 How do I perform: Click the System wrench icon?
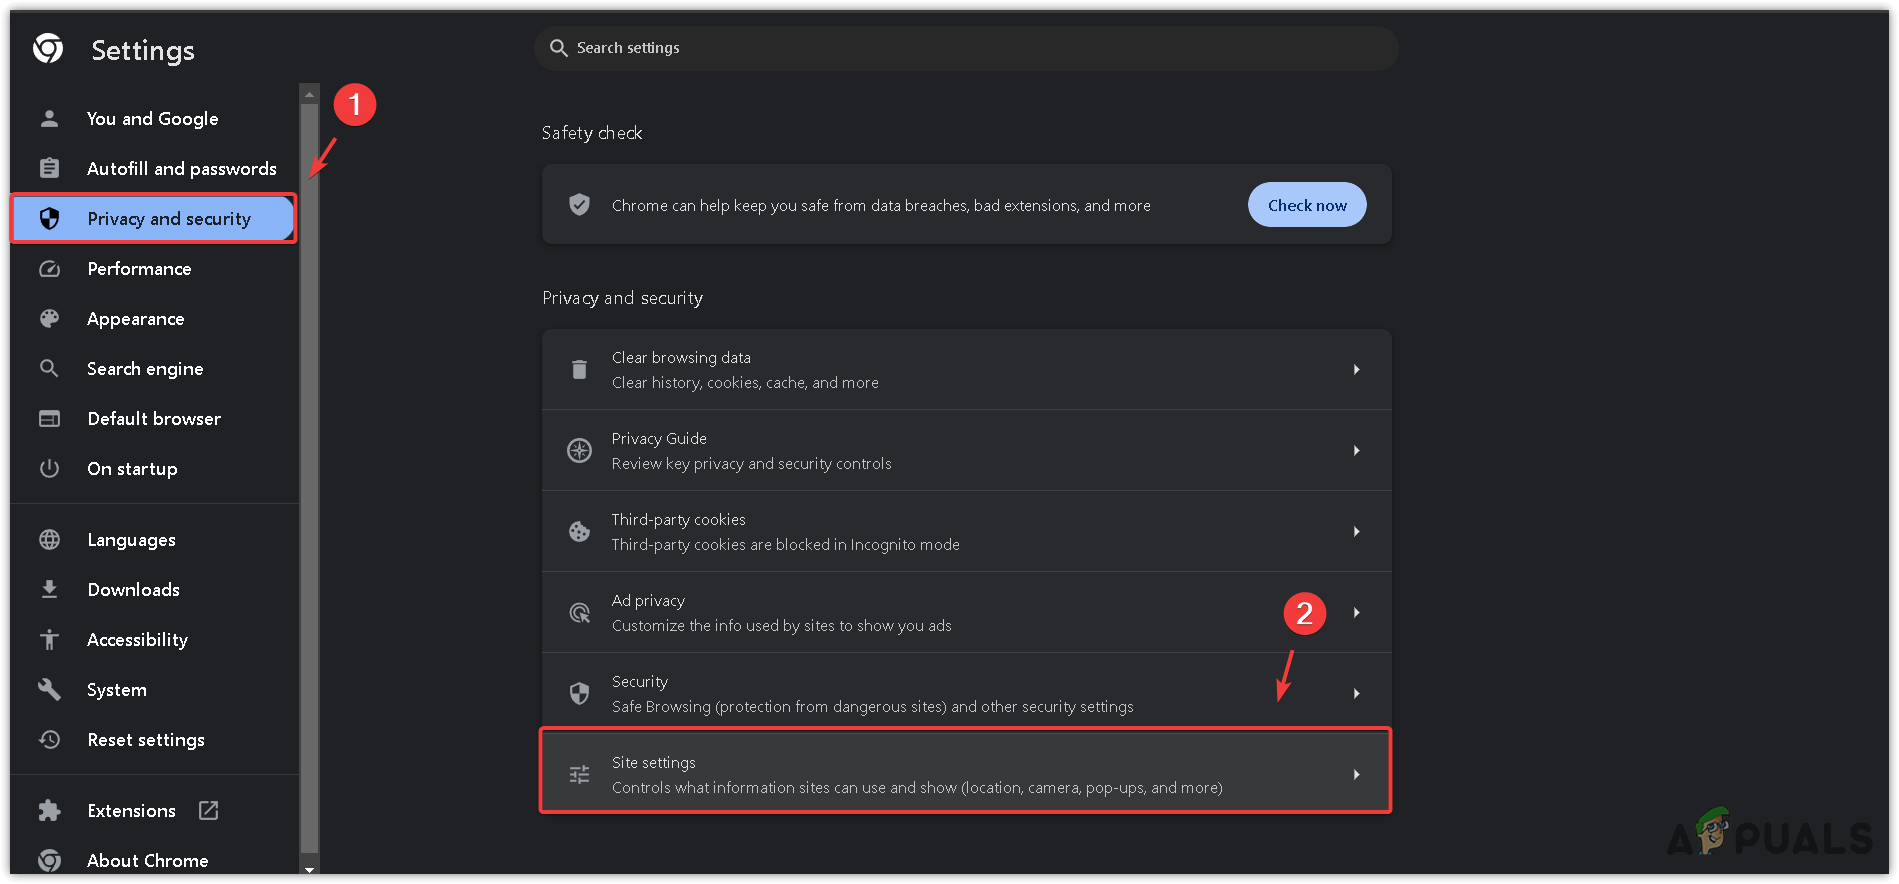pos(49,690)
